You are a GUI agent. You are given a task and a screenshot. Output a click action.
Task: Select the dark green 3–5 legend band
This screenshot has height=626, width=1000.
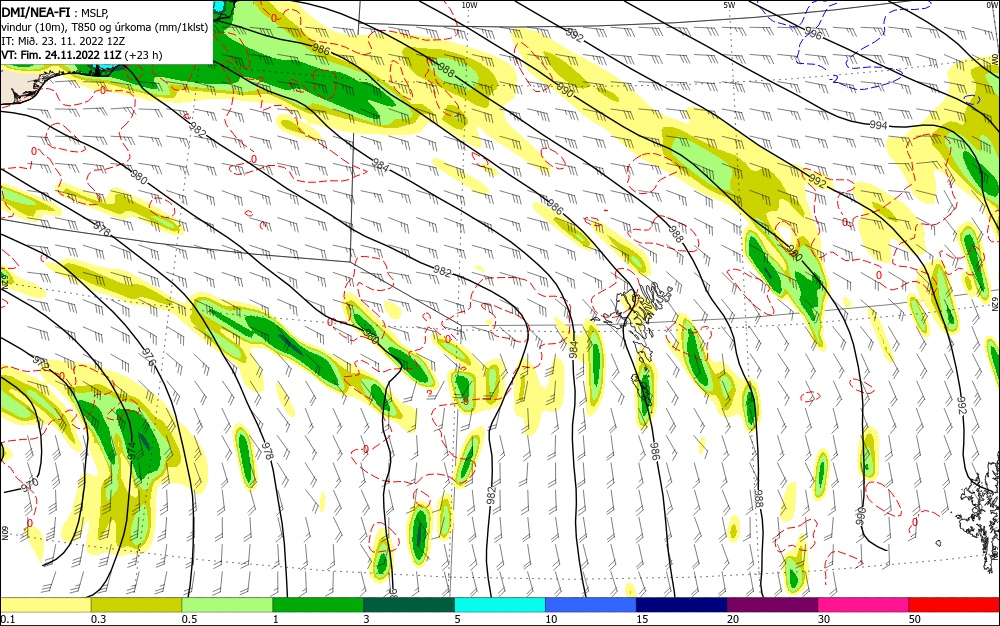click(x=409, y=605)
